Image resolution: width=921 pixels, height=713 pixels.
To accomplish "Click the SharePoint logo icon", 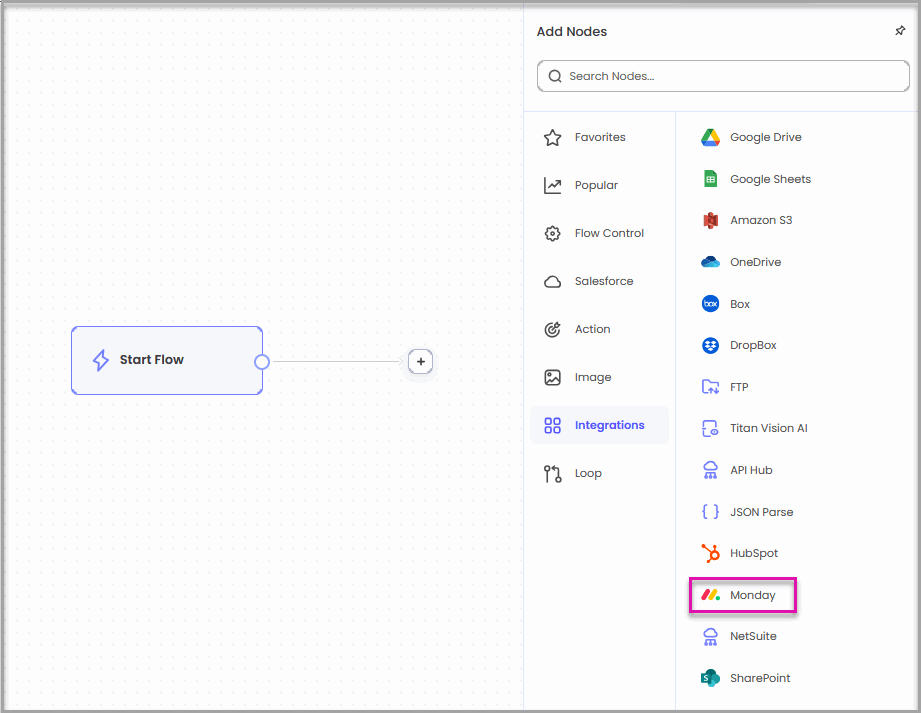I will click(x=710, y=678).
